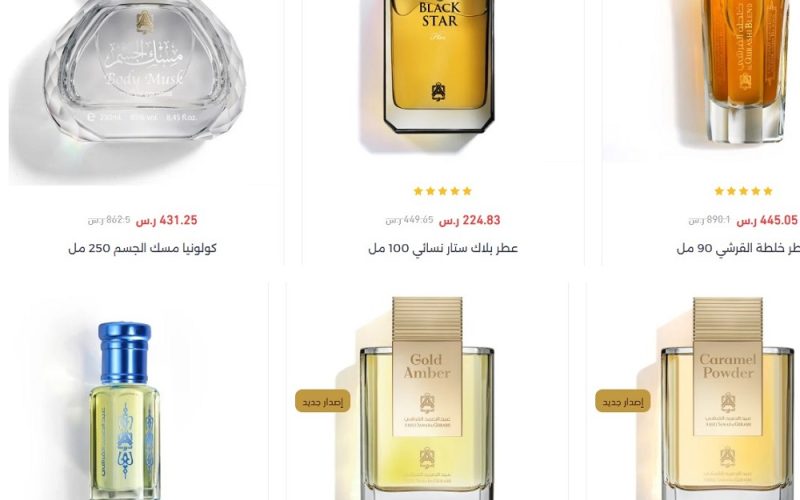Image resolution: width=800 pixels, height=500 pixels.
Task: Click the first star of Black Star rating
Action: [x=418, y=191]
